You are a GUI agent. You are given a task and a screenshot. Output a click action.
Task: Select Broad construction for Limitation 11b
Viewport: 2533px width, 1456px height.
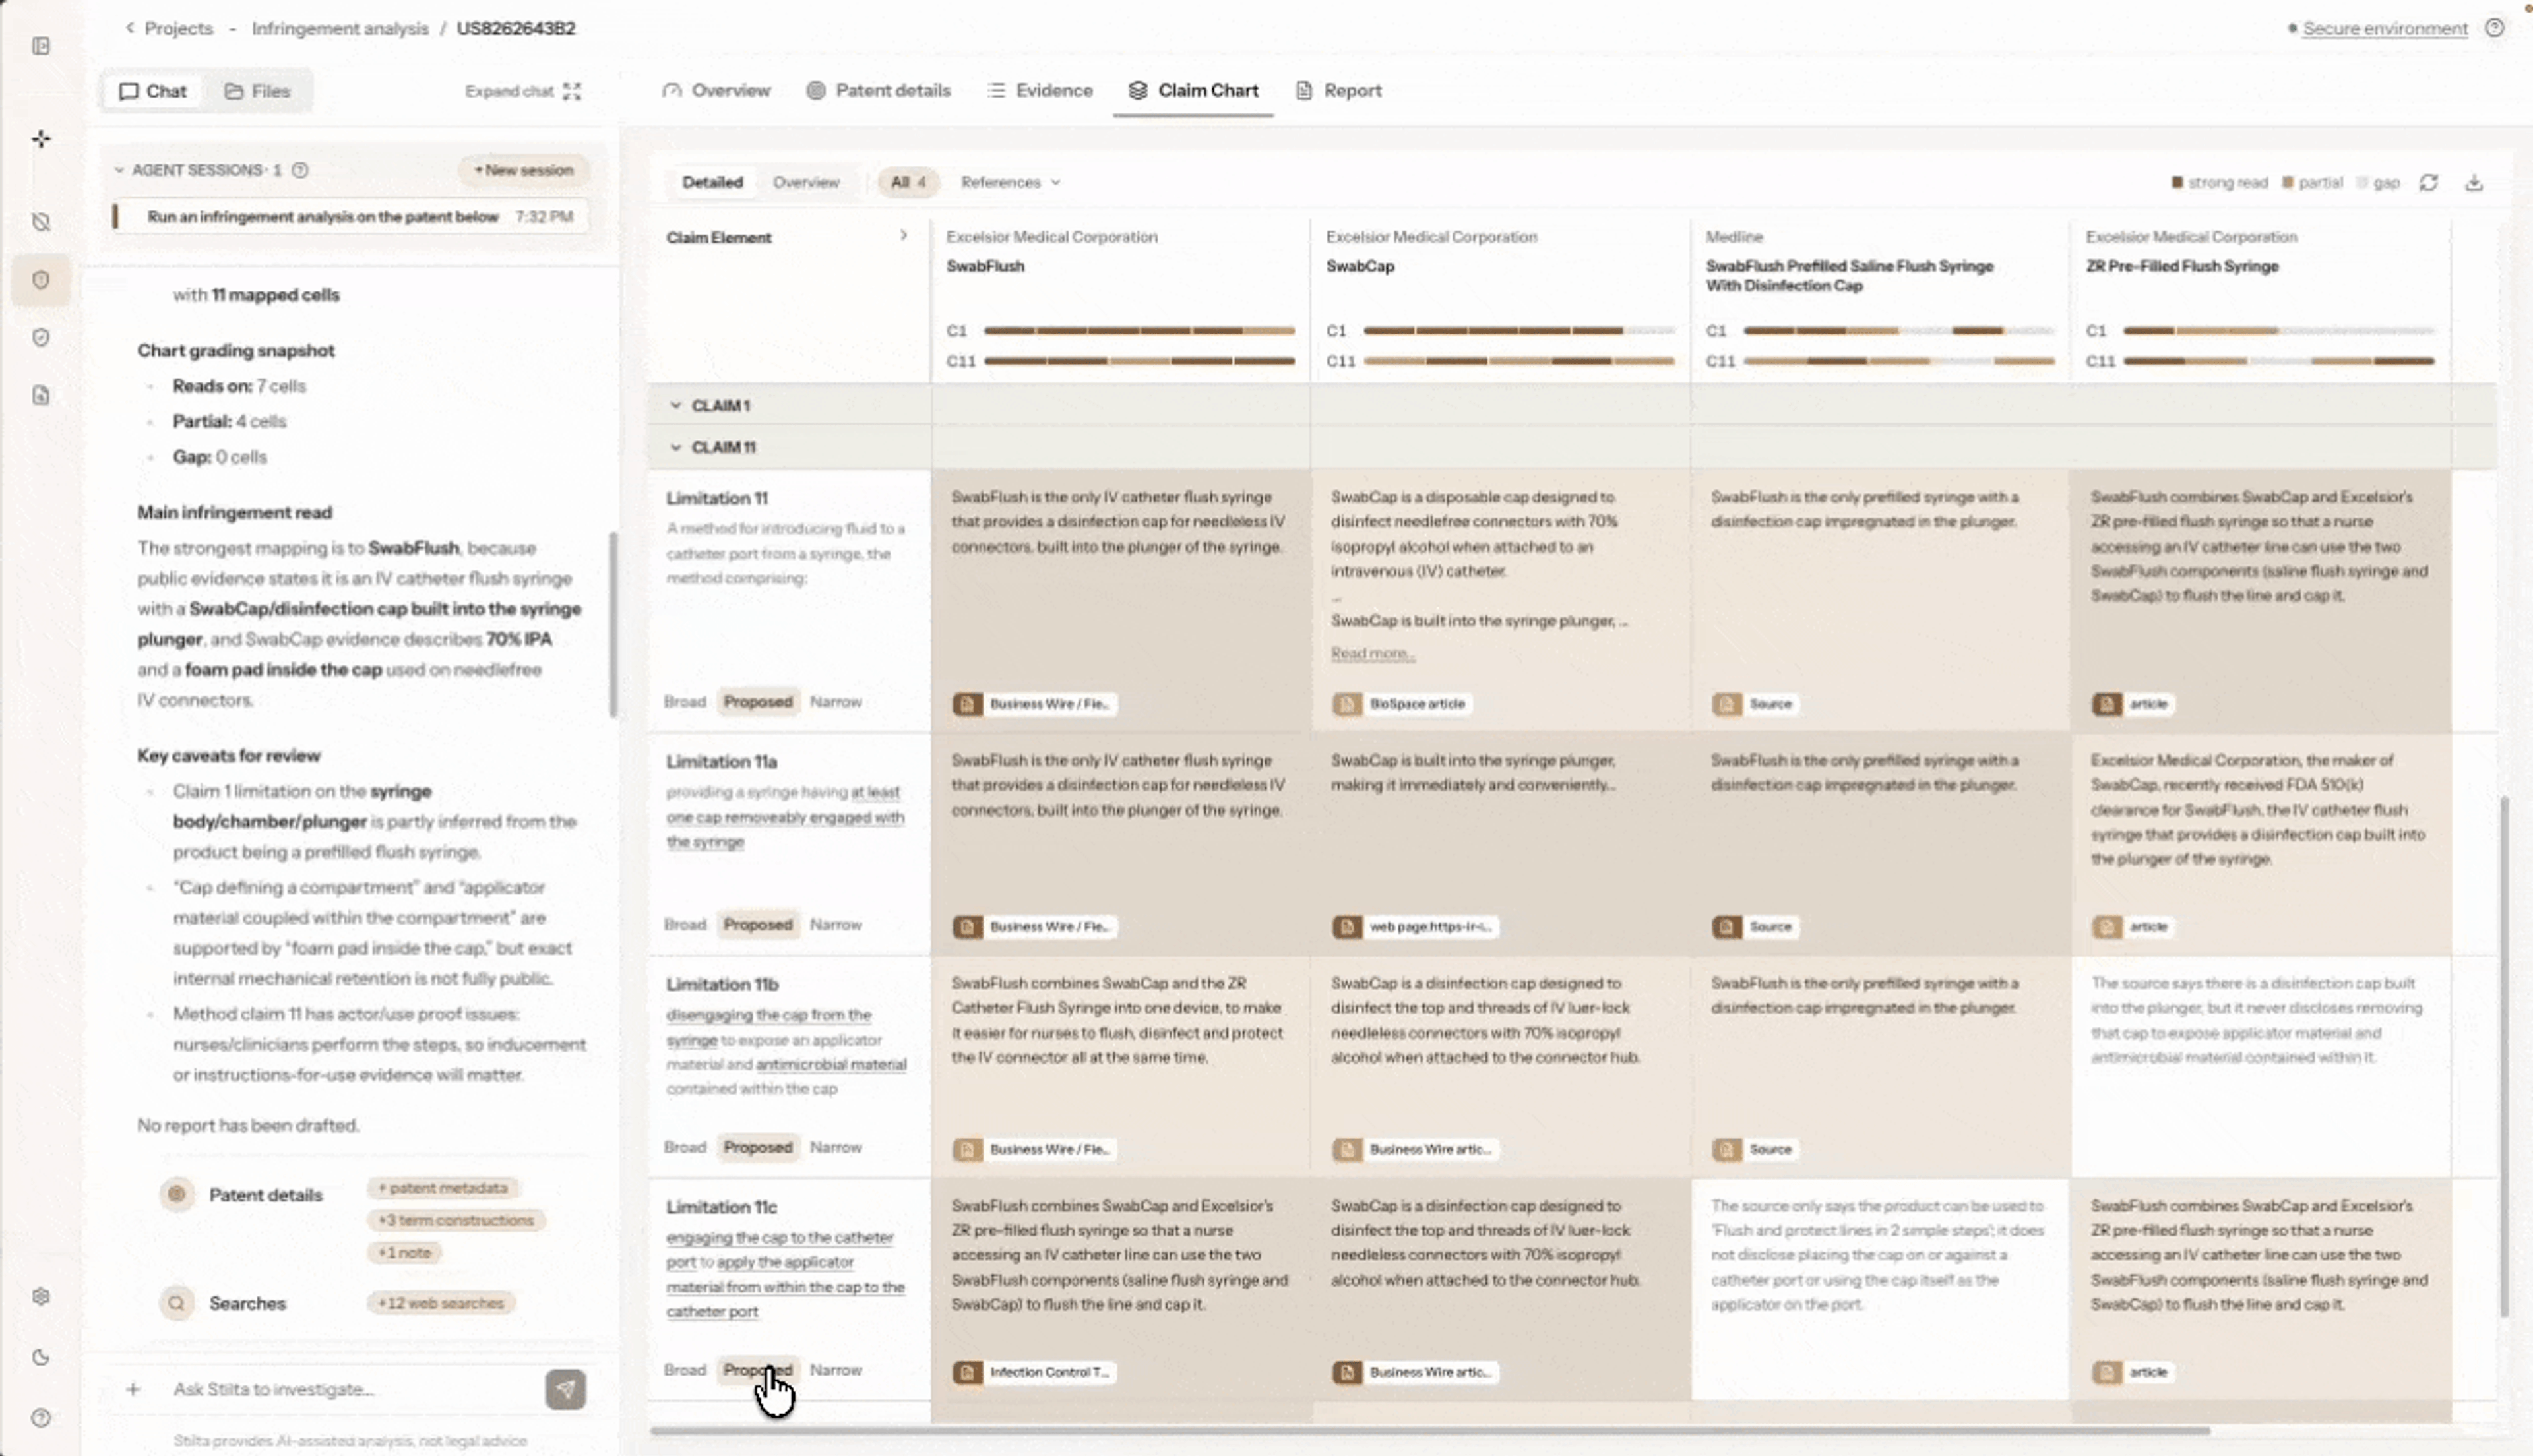[x=685, y=1148]
